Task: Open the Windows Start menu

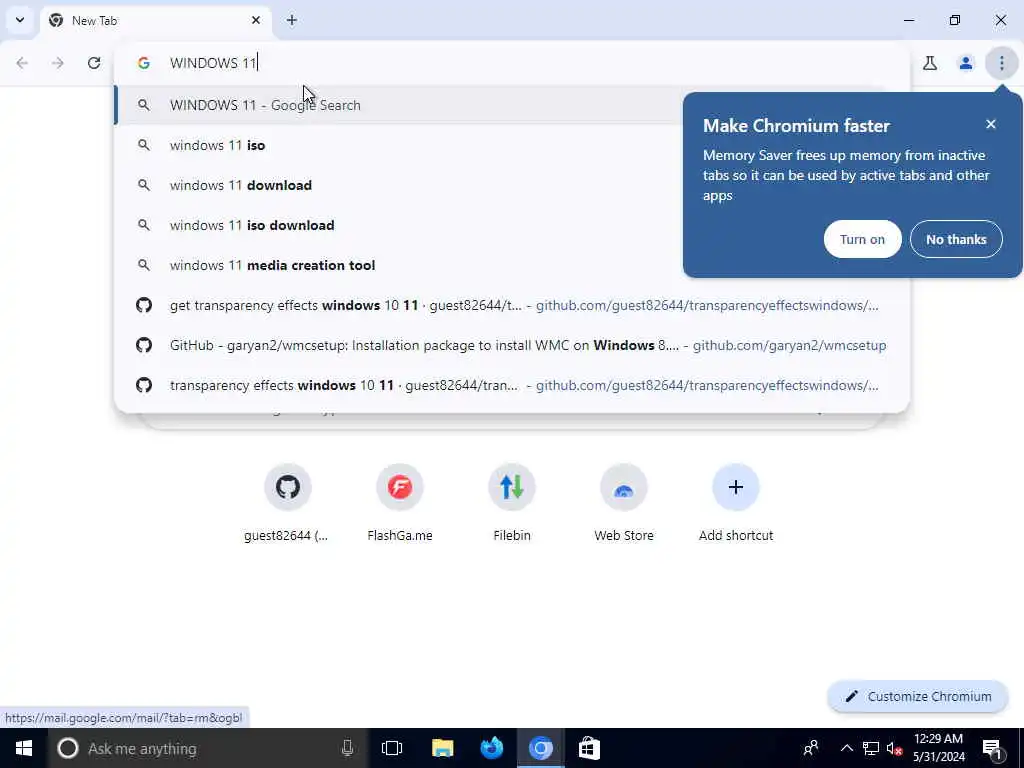Action: pyautogui.click(x=24, y=748)
